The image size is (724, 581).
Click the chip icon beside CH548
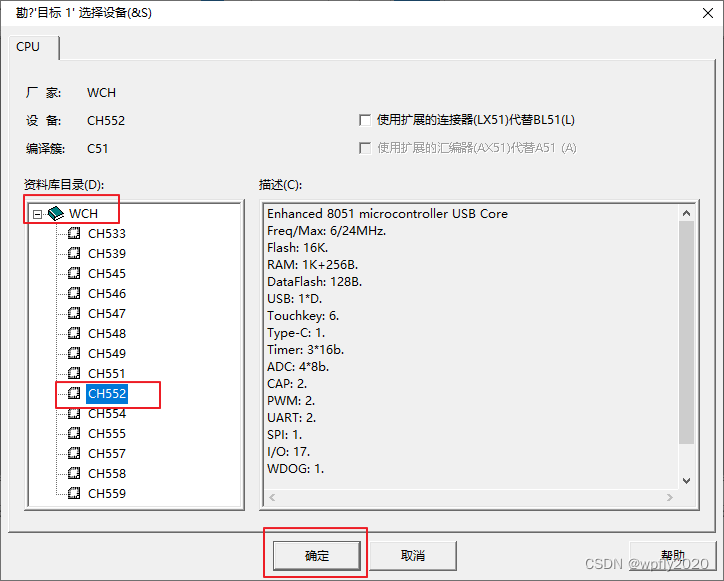(74, 333)
